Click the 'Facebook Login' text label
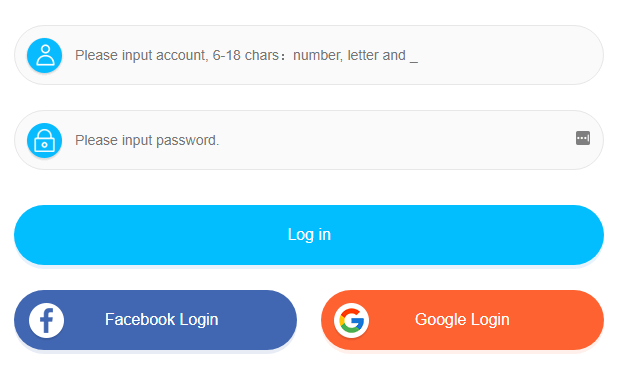626x377 pixels. 162,320
